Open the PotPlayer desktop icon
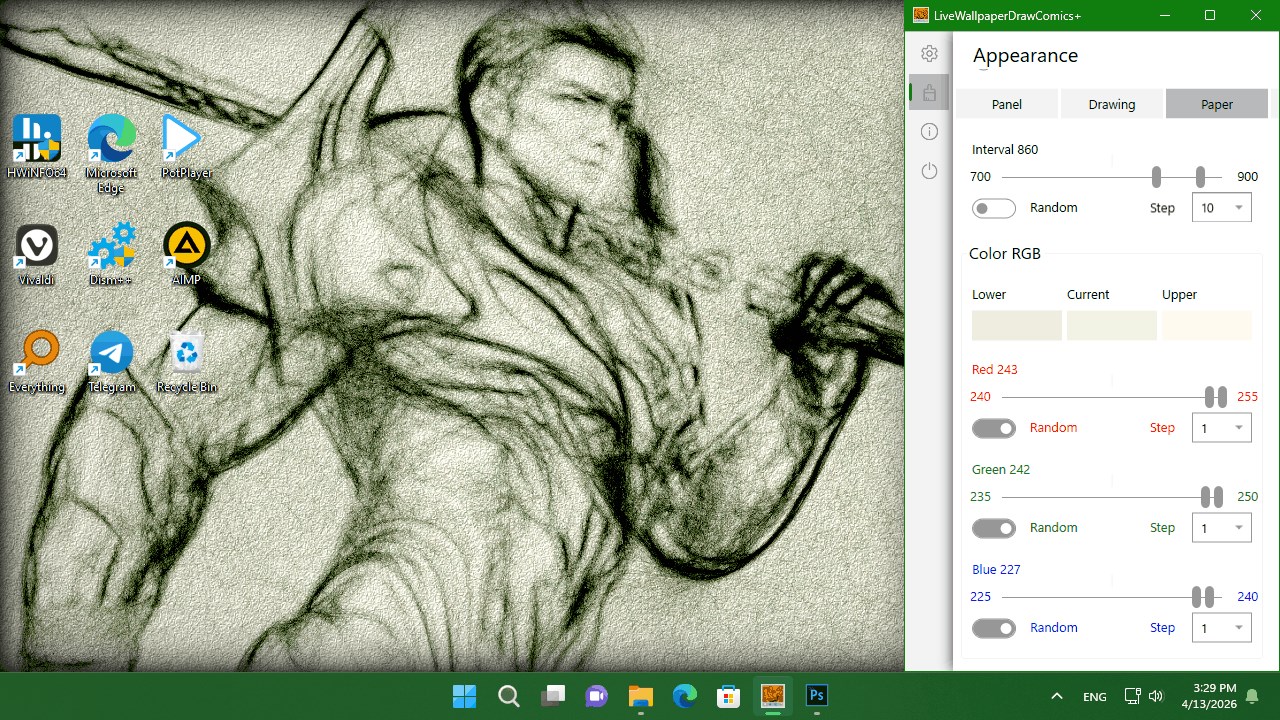 [x=186, y=146]
